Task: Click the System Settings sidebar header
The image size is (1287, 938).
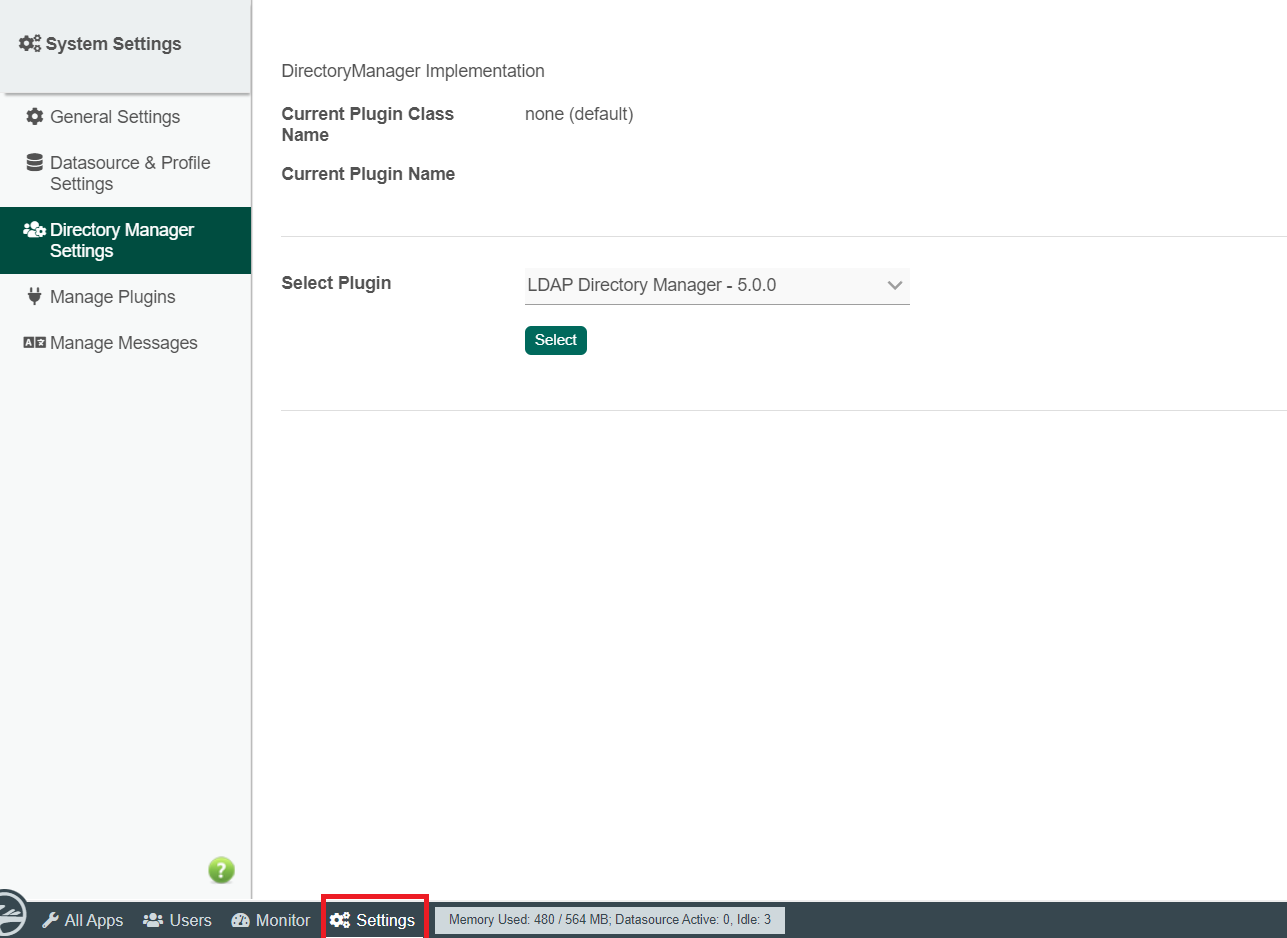Action: (113, 44)
